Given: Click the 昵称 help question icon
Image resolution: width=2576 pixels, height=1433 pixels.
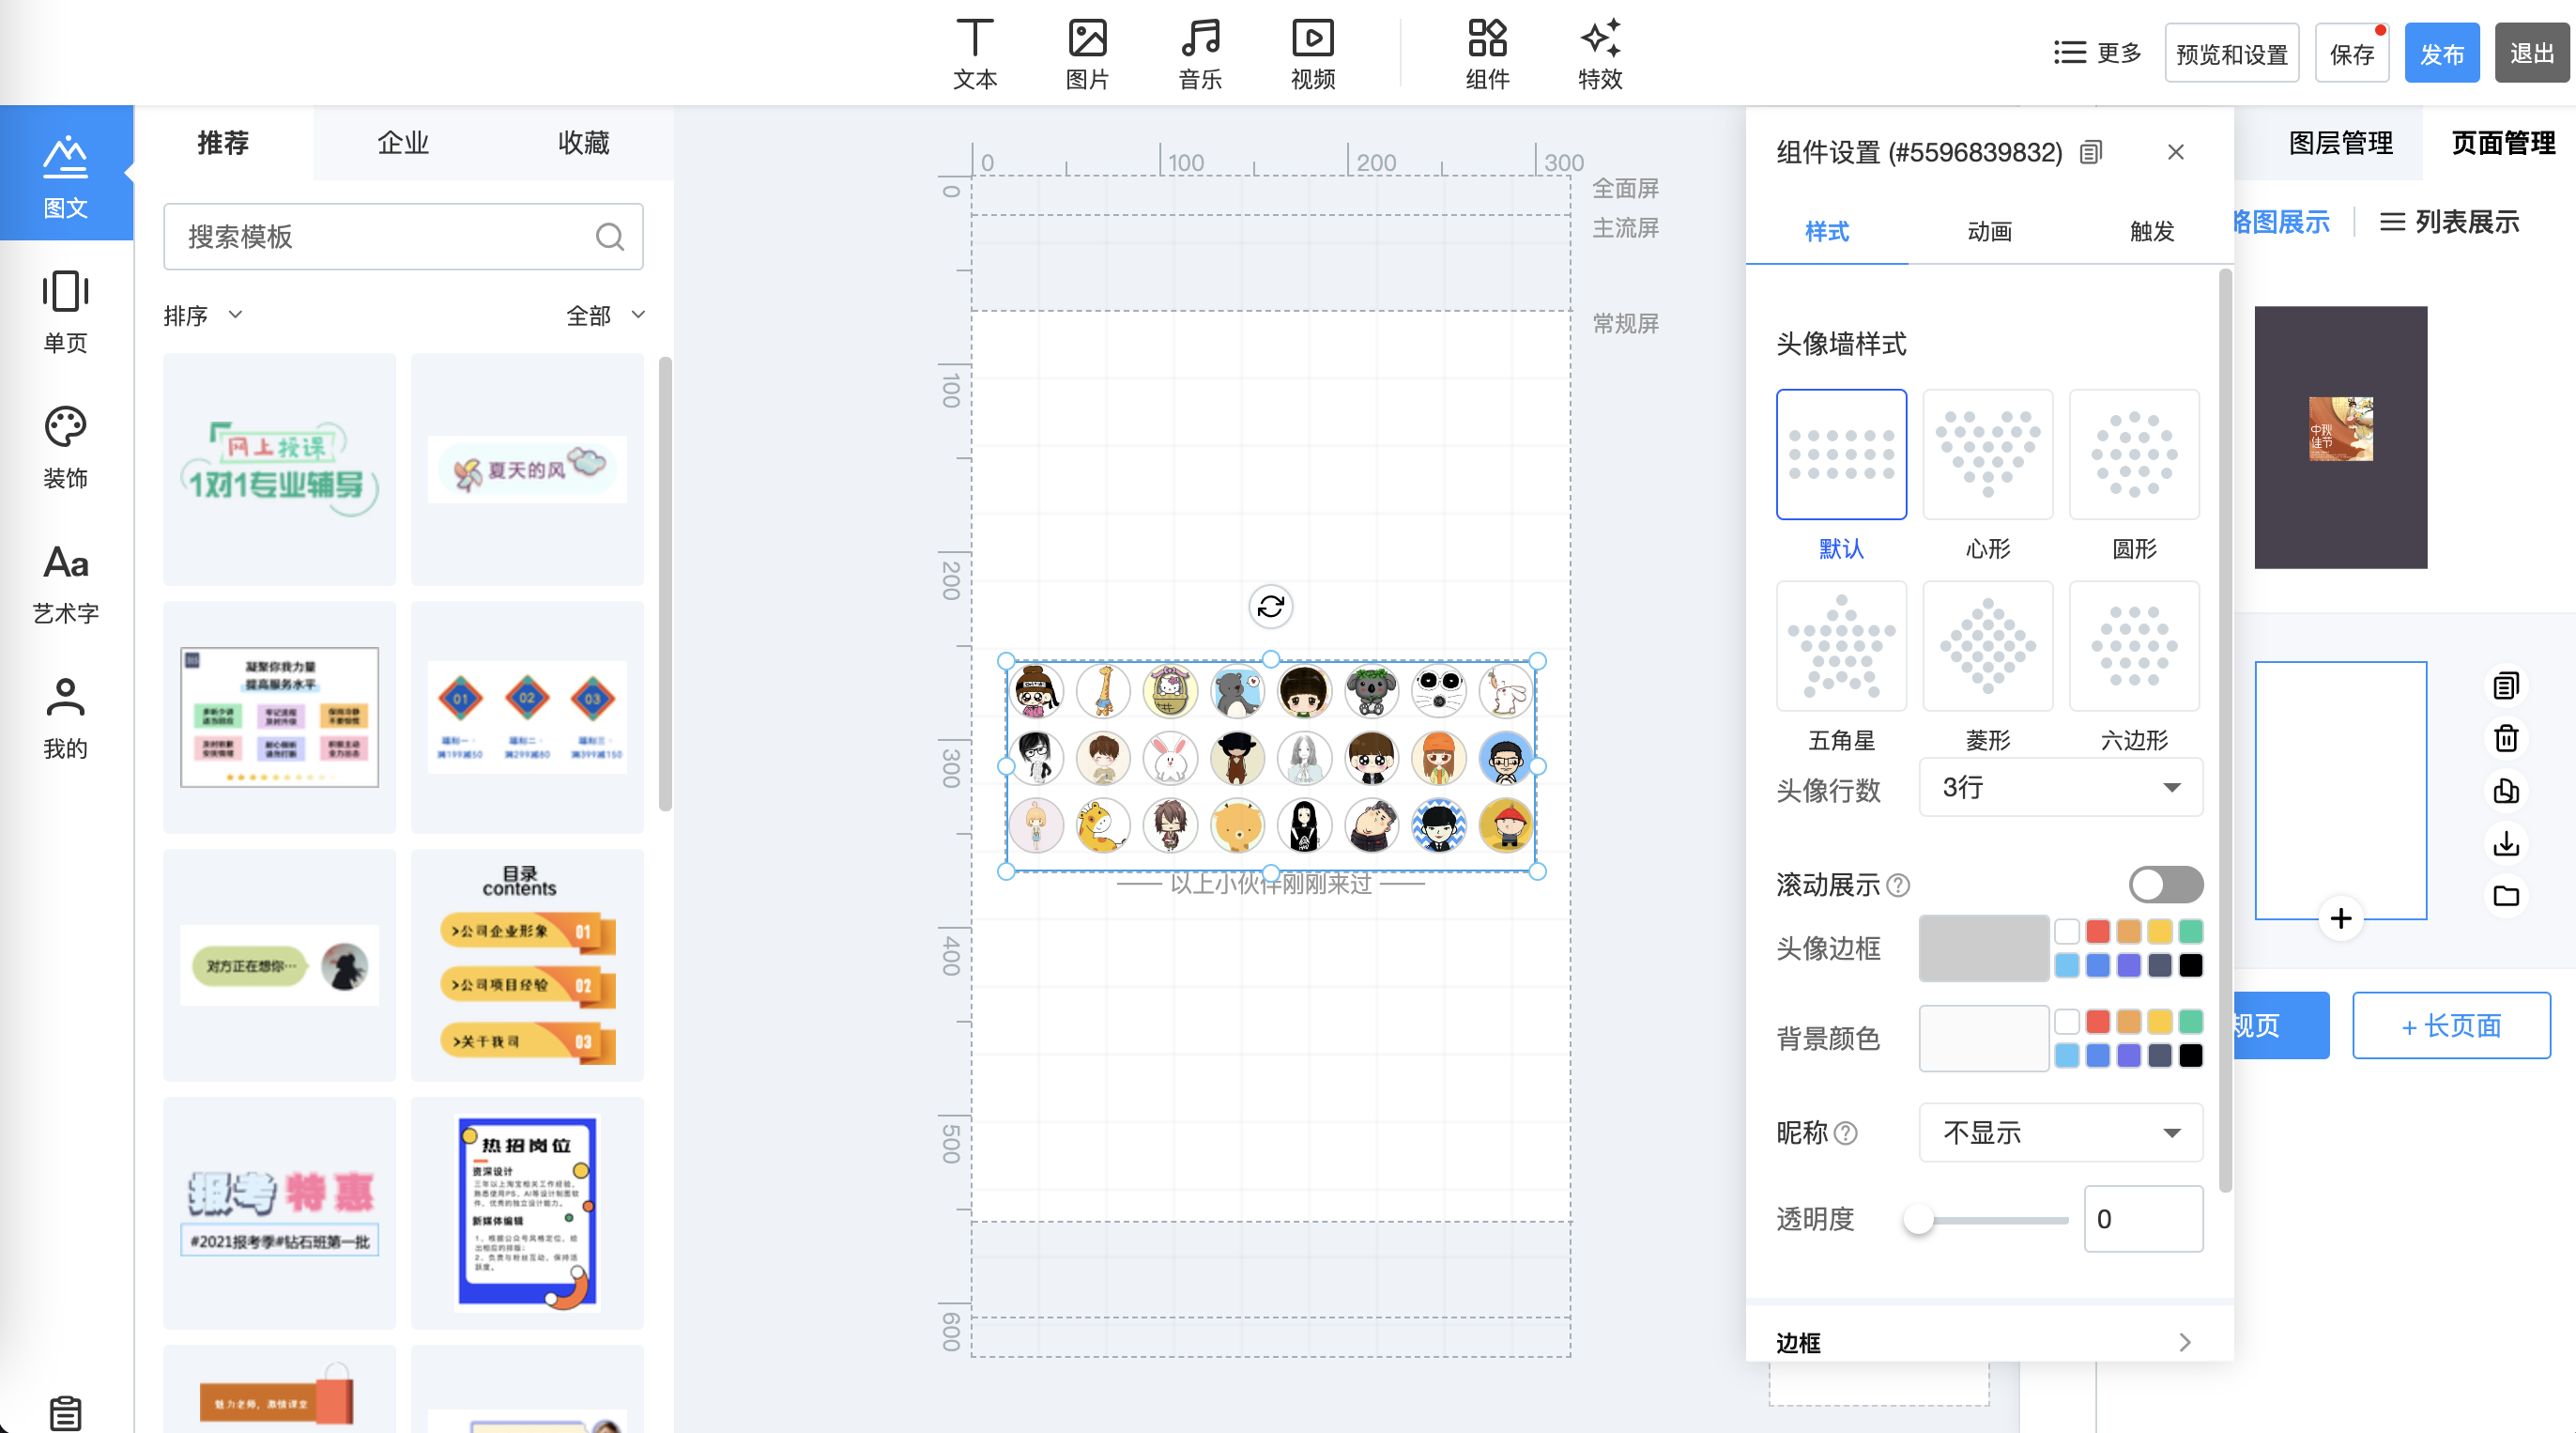Looking at the screenshot, I should tap(1846, 1133).
